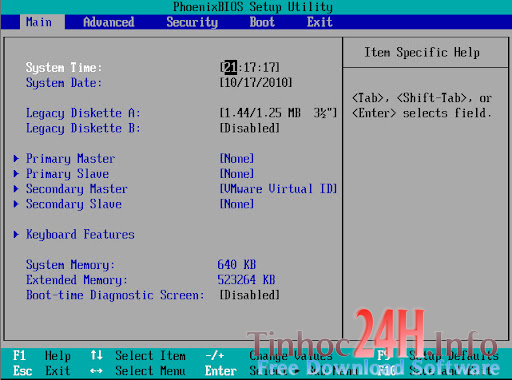The image size is (512, 380).
Task: Click the PhoenixBIOS Setup Utility title
Action: tap(253, 7)
